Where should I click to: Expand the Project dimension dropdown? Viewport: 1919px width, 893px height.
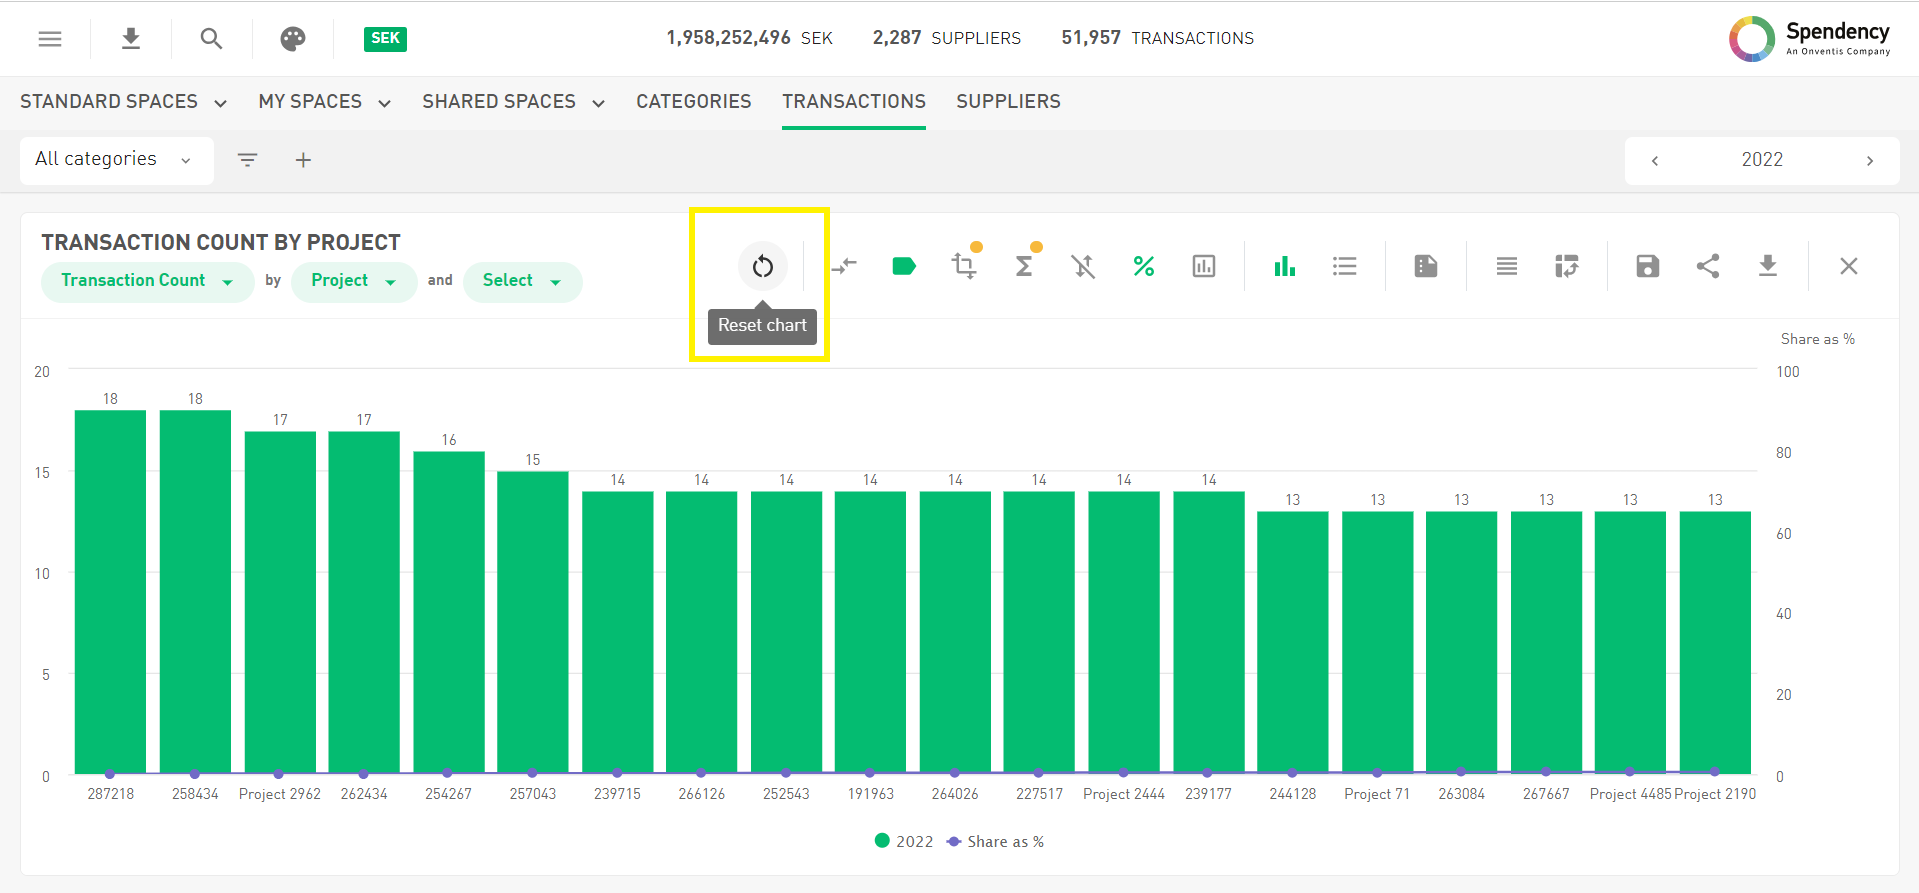[353, 281]
